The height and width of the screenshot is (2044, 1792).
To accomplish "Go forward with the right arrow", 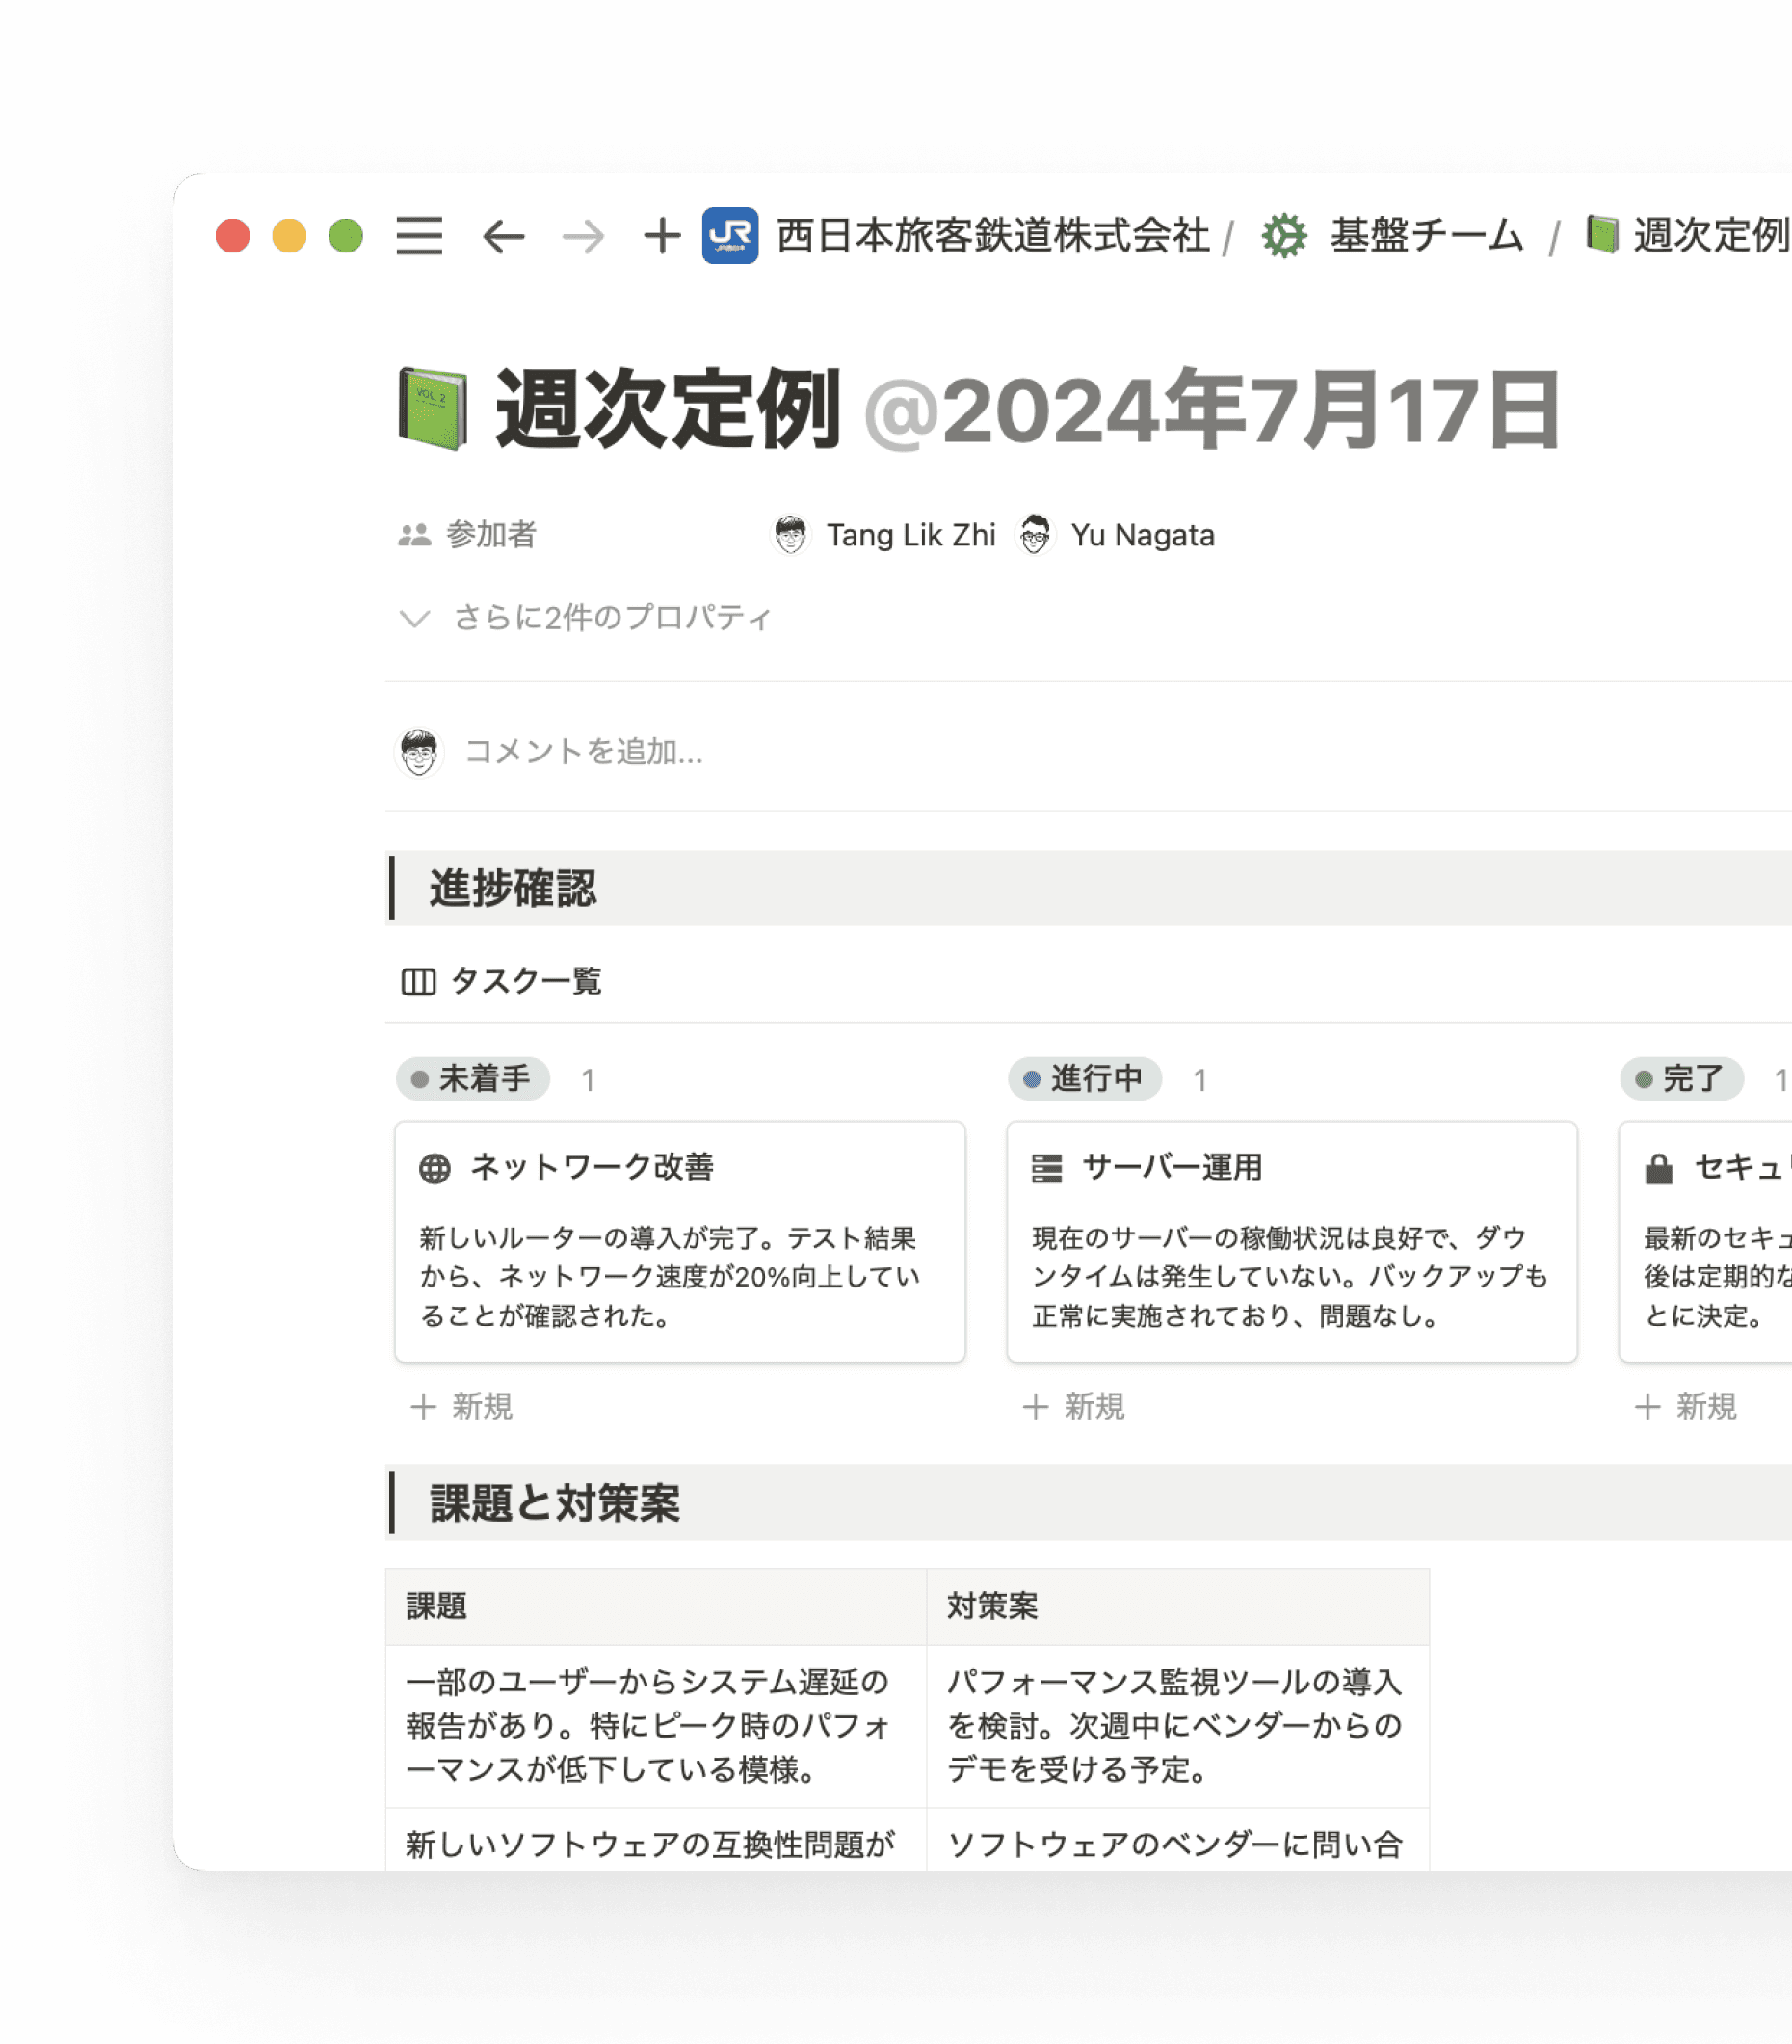I will point(583,237).
